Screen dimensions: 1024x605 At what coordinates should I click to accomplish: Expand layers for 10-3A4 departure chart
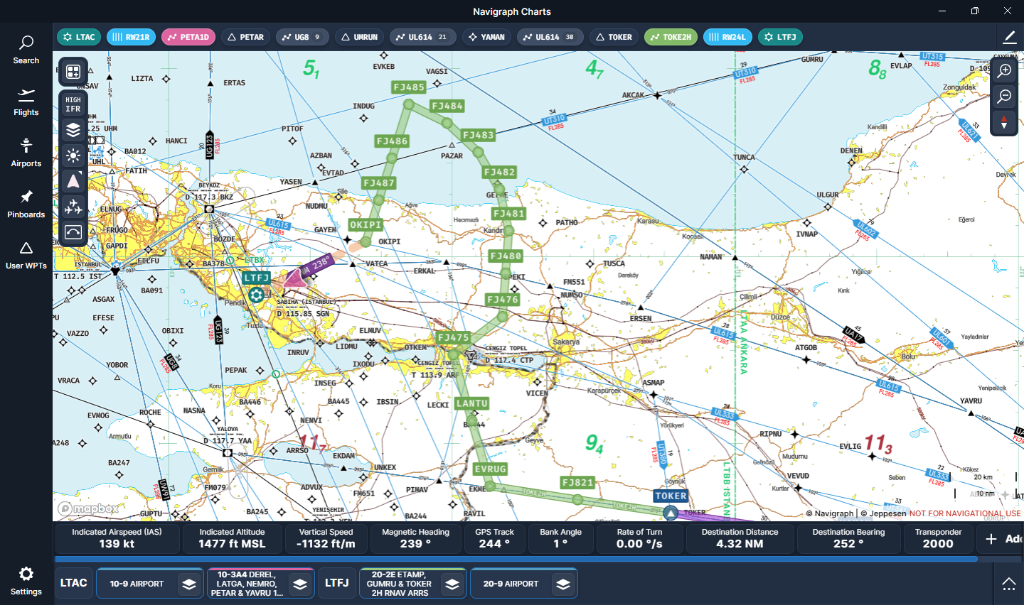[300, 583]
